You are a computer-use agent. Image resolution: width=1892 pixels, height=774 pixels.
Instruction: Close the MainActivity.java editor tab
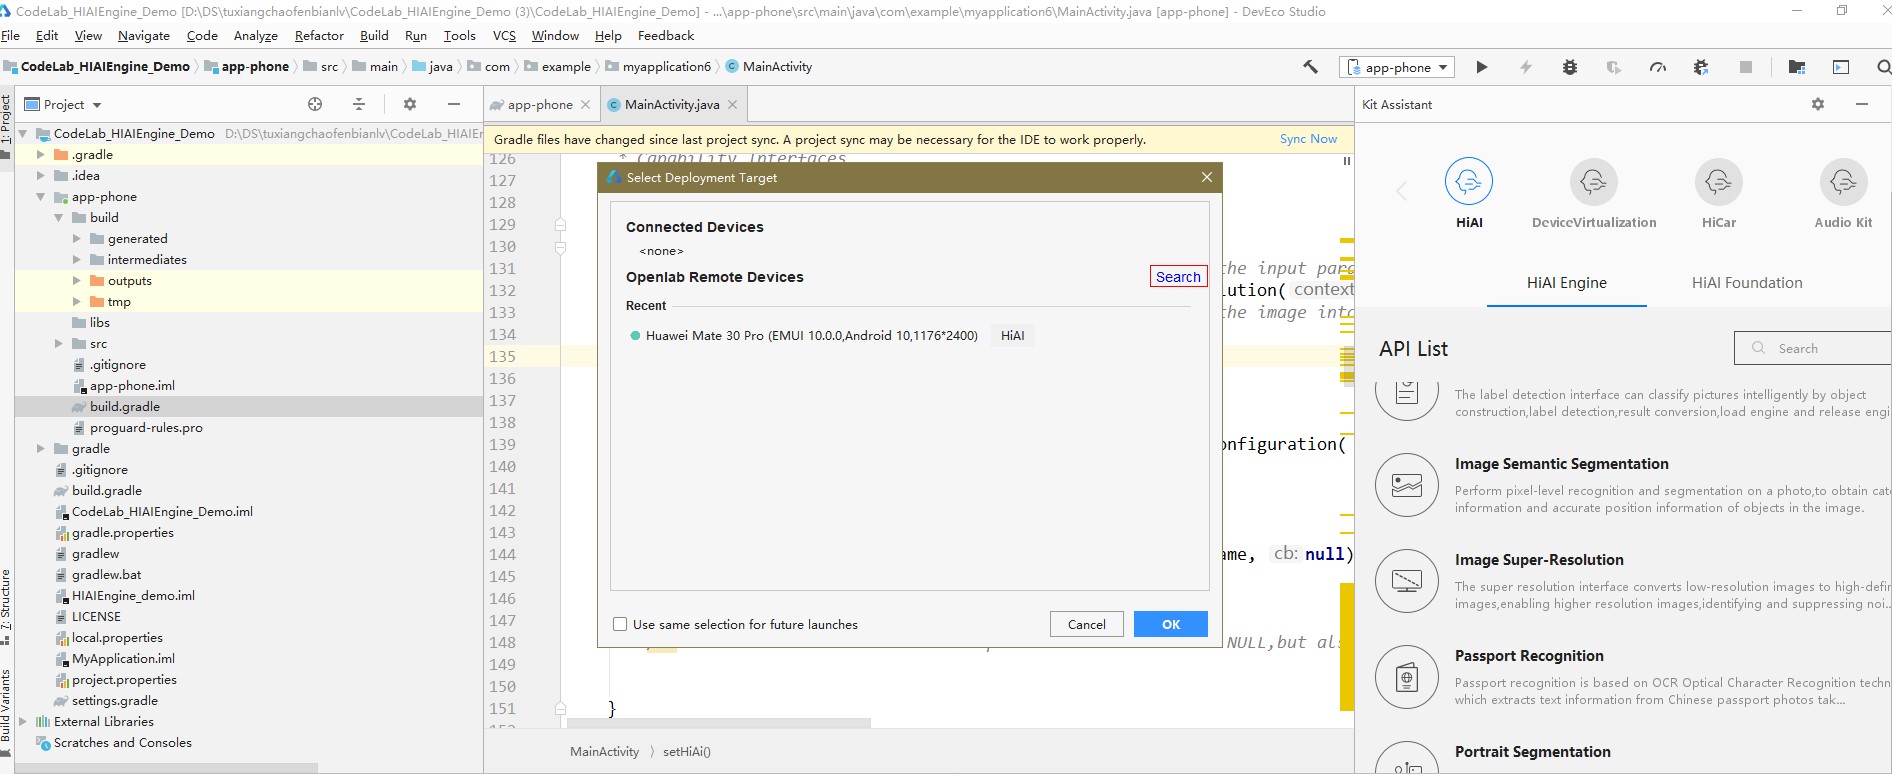click(733, 104)
